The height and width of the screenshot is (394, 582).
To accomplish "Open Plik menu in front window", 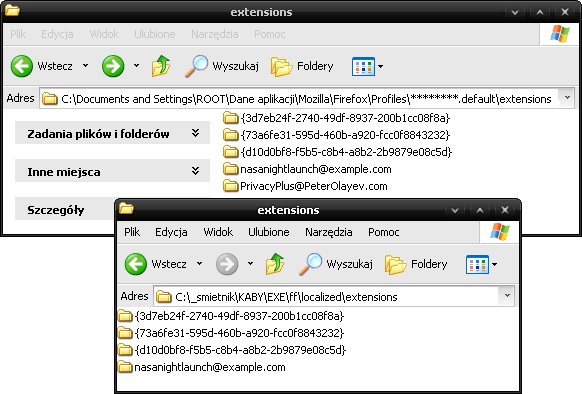I will (x=132, y=232).
